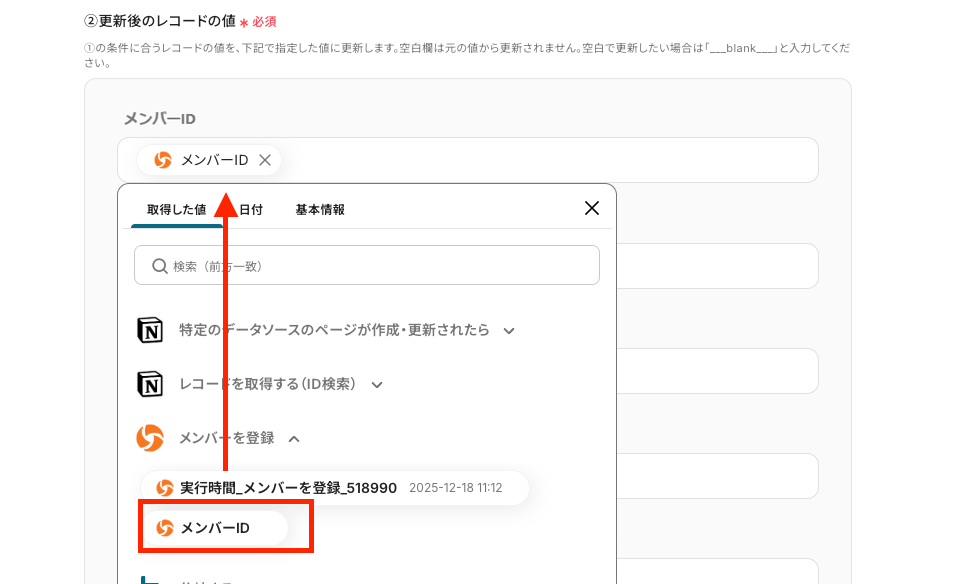
Task: Click inside the メンバーID input field
Action: tap(468, 160)
